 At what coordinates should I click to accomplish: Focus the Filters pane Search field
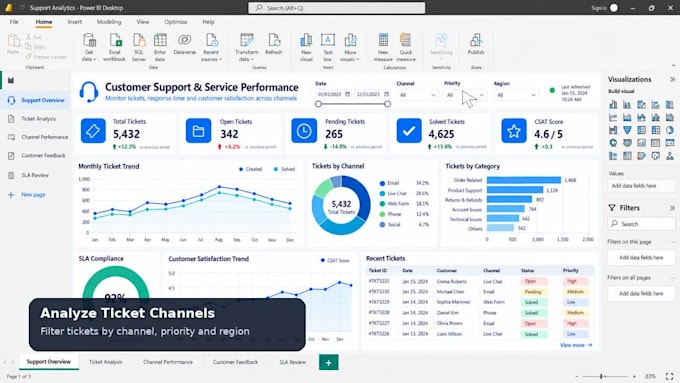click(x=641, y=224)
